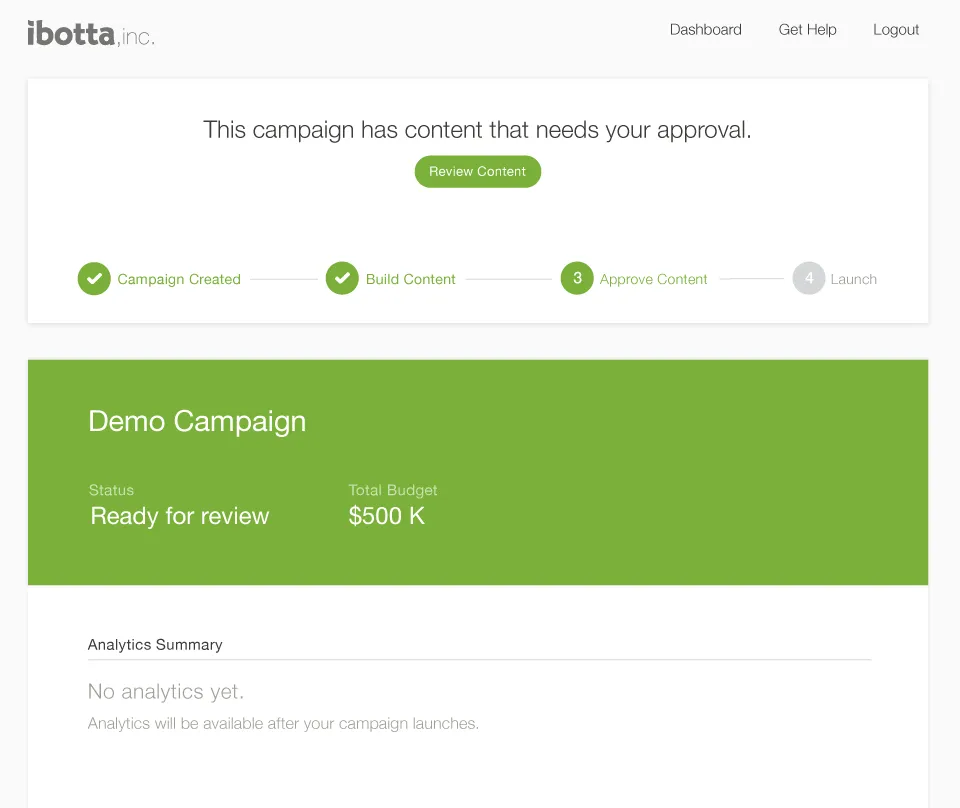Click the Campaign Created step label
Image resolution: width=960 pixels, height=808 pixels.
pyautogui.click(x=179, y=280)
